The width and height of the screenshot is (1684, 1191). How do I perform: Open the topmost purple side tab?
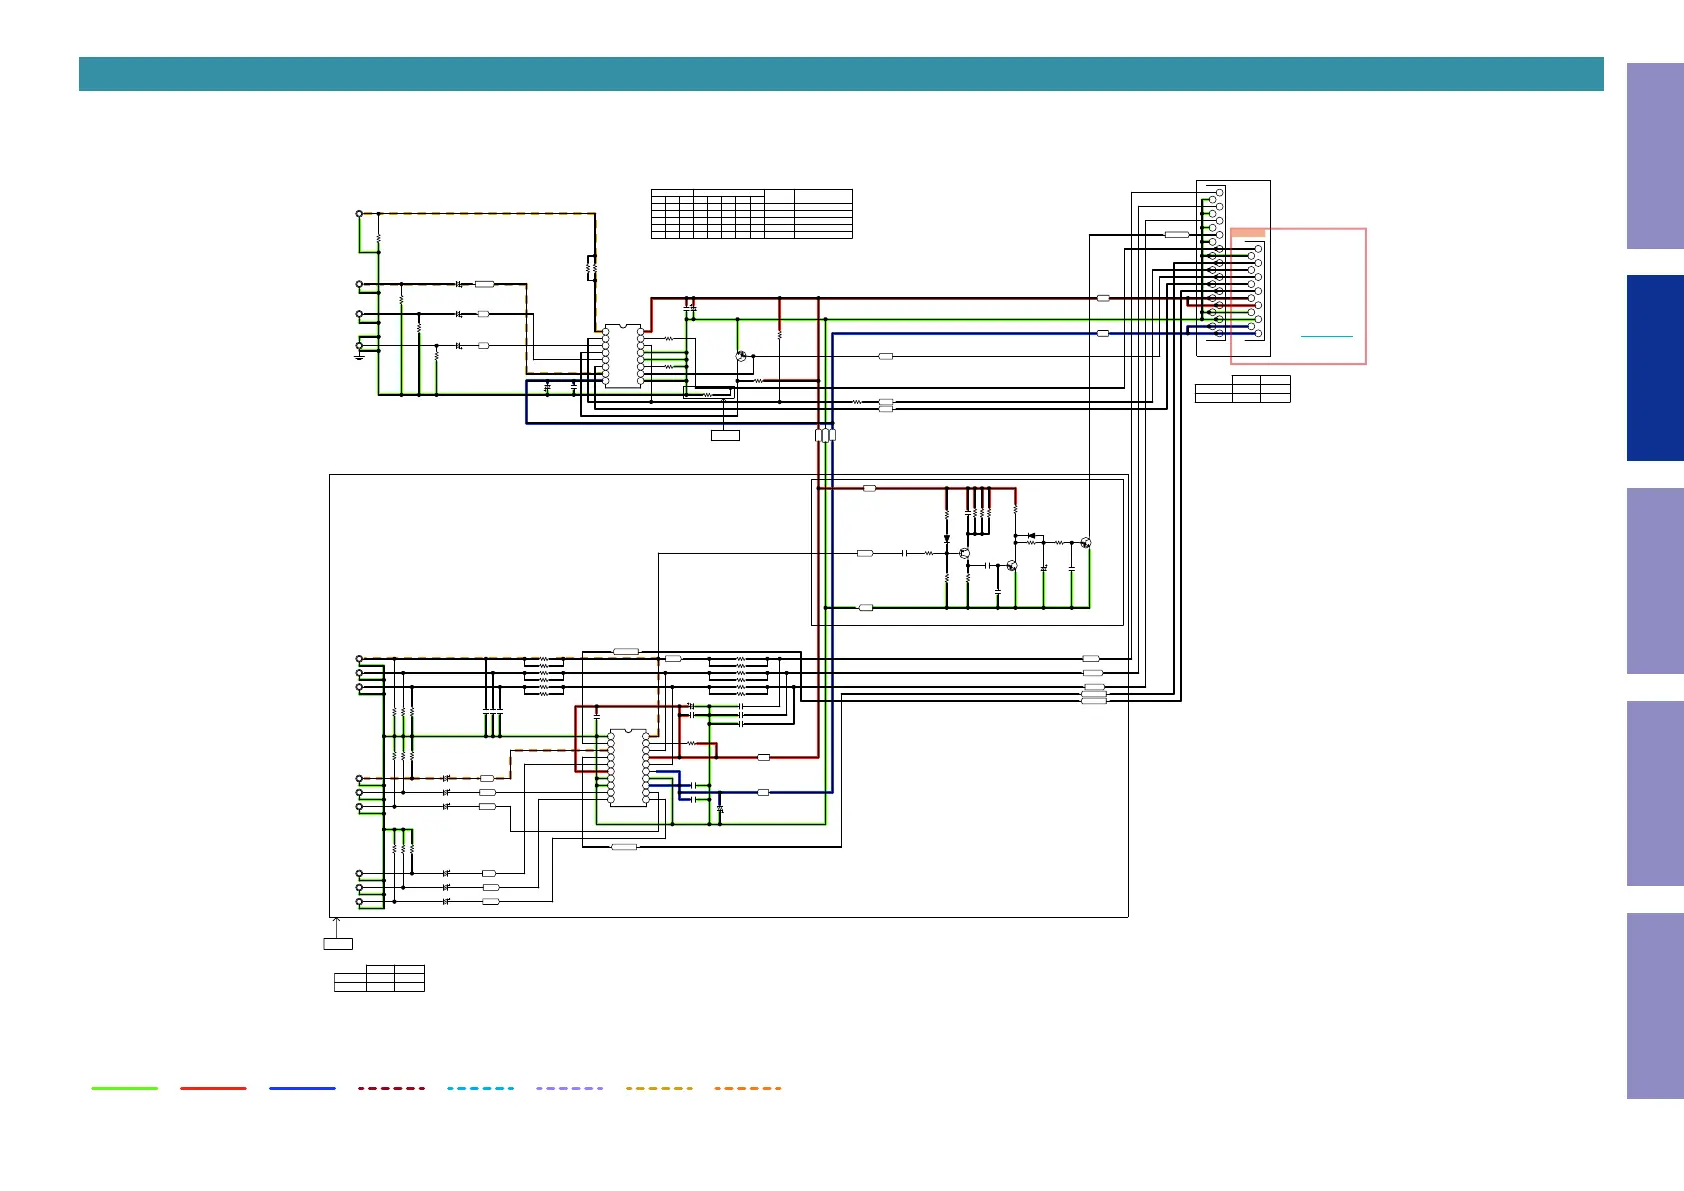[x=1655, y=156]
